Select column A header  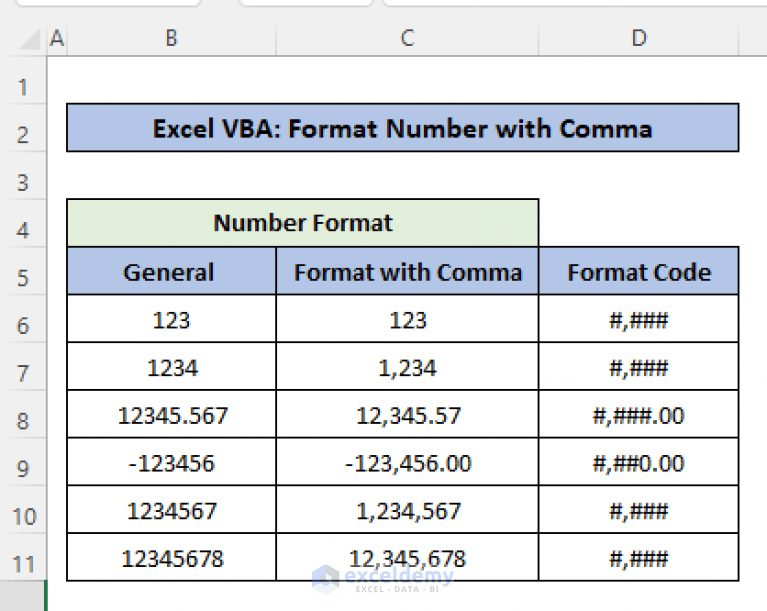pos(57,38)
